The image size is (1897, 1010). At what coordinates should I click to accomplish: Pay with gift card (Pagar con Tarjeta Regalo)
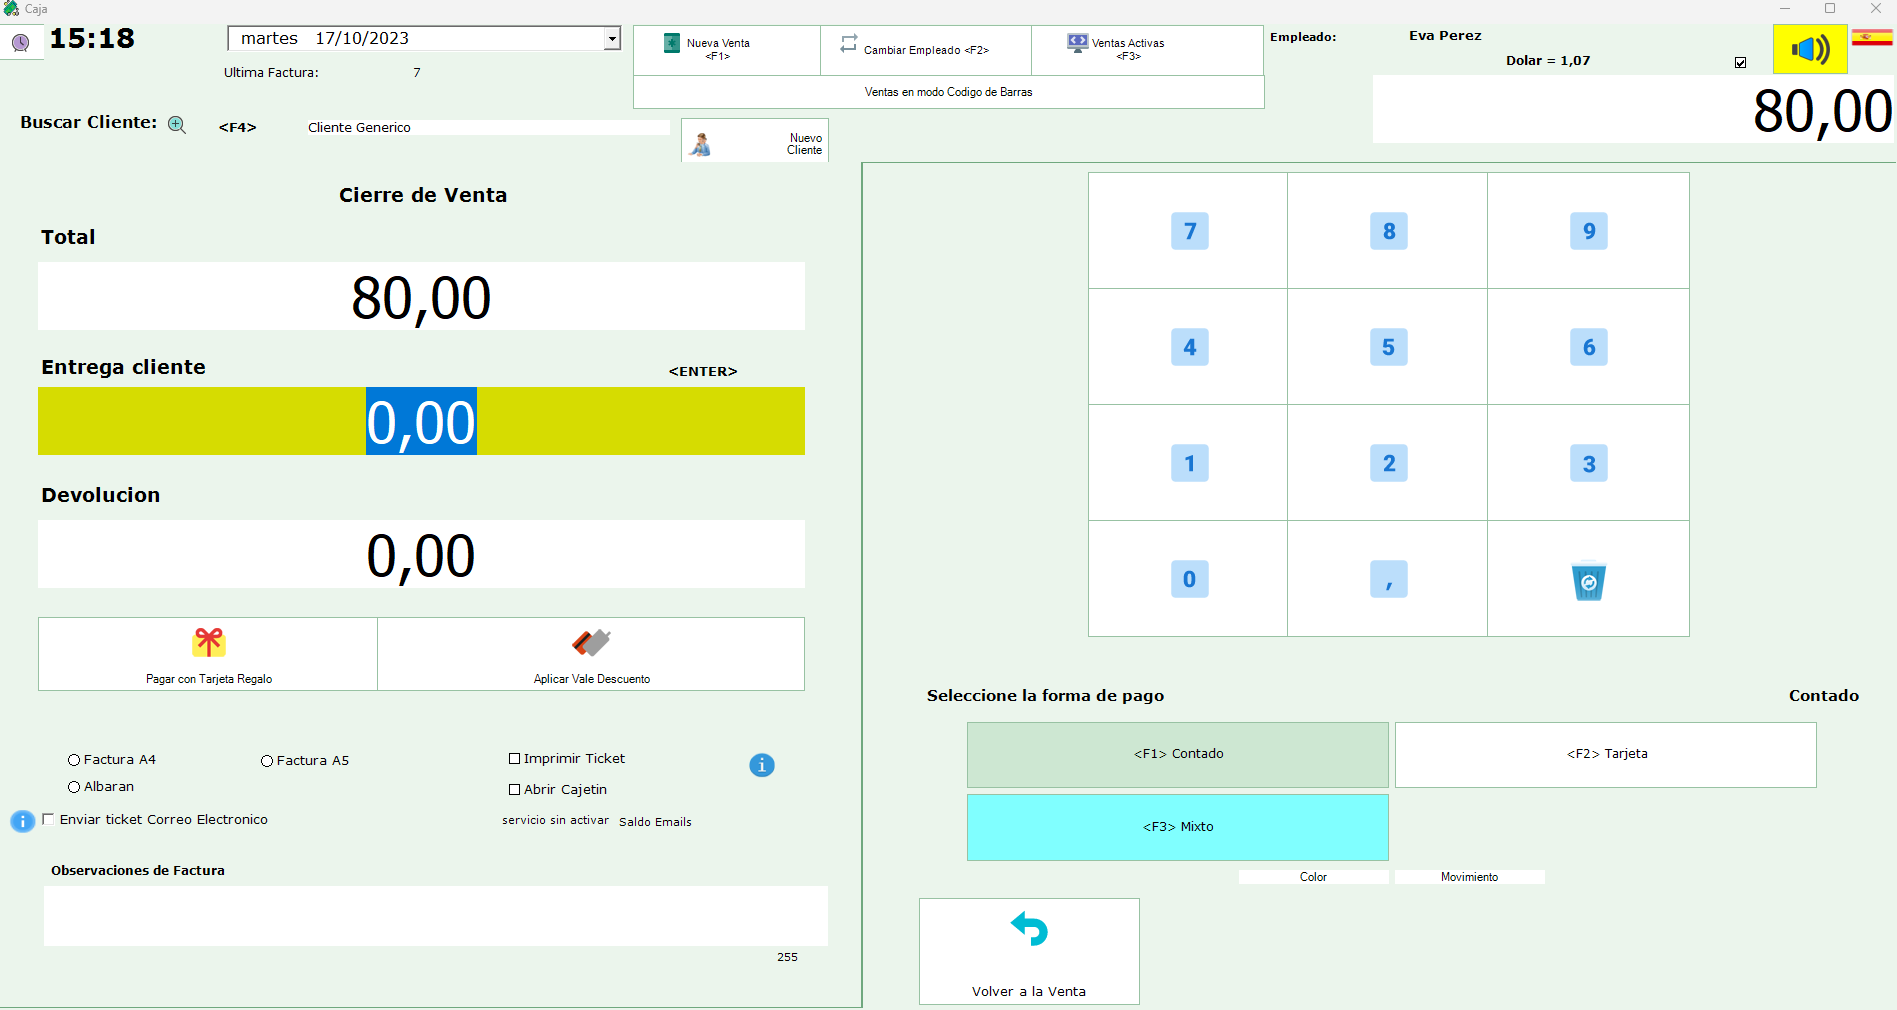point(208,654)
